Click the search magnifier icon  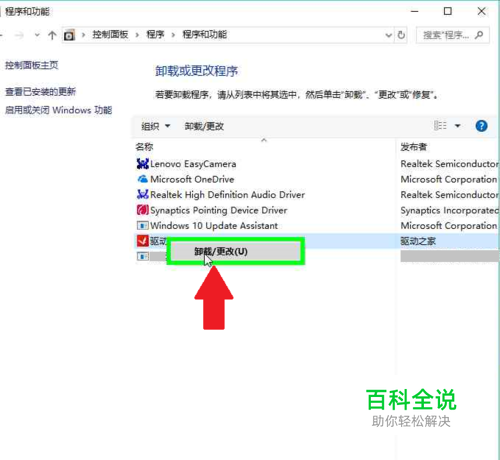479,35
